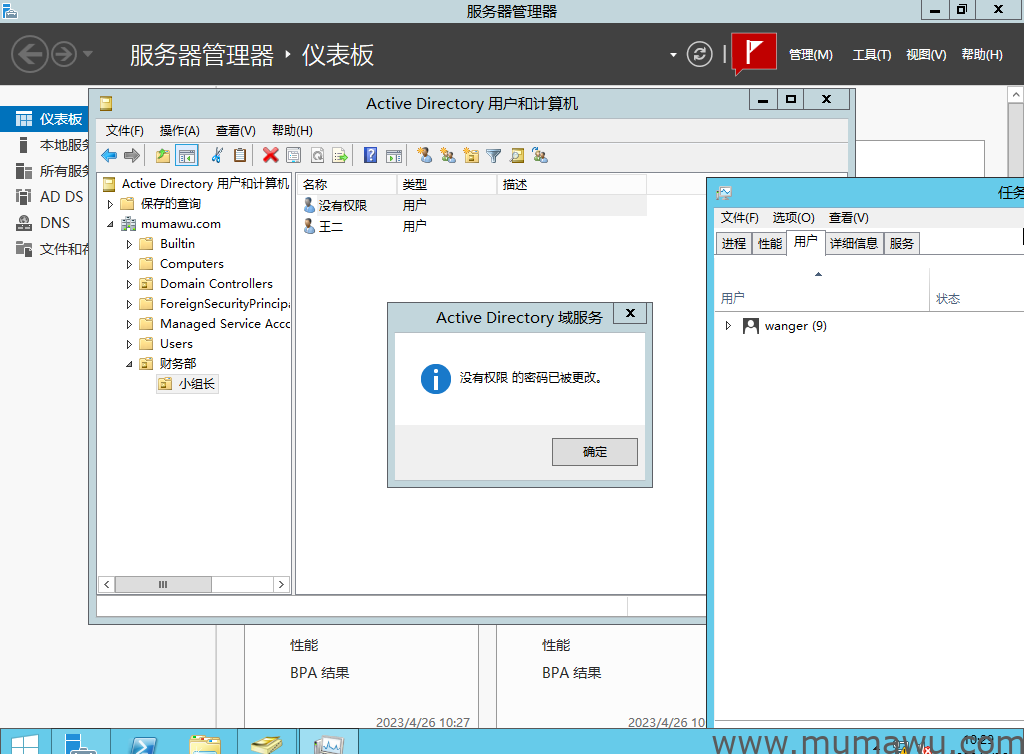Expand the Domain Controllers node
The height and width of the screenshot is (754, 1024).
(129, 284)
